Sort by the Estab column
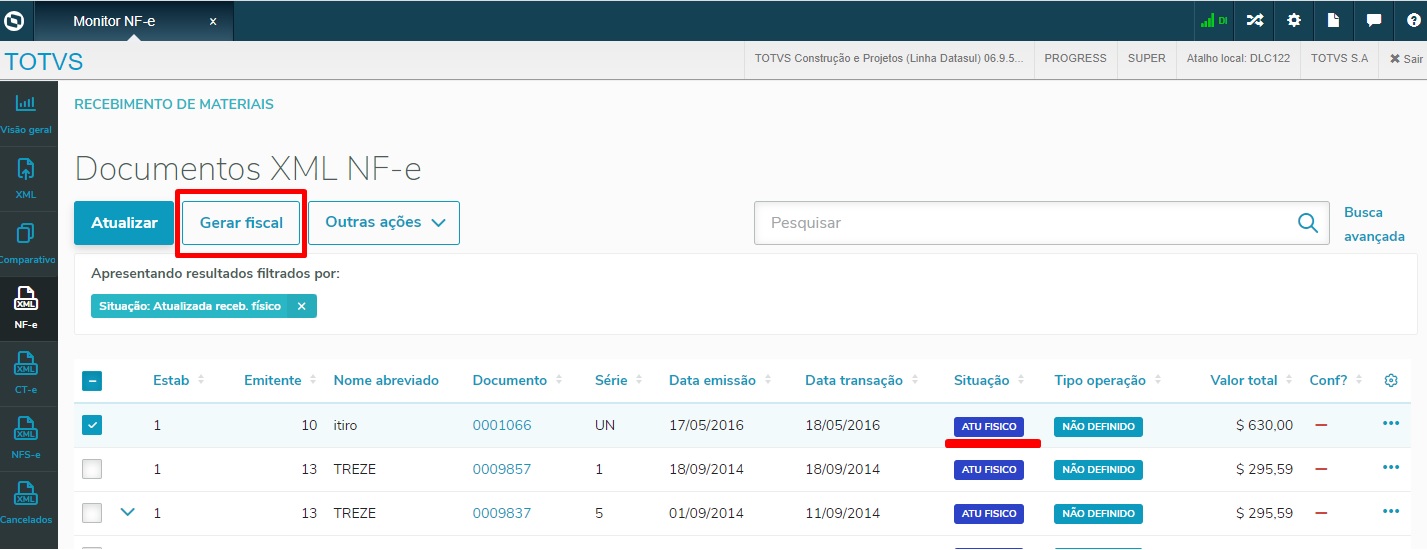1427x550 pixels. 179,380
